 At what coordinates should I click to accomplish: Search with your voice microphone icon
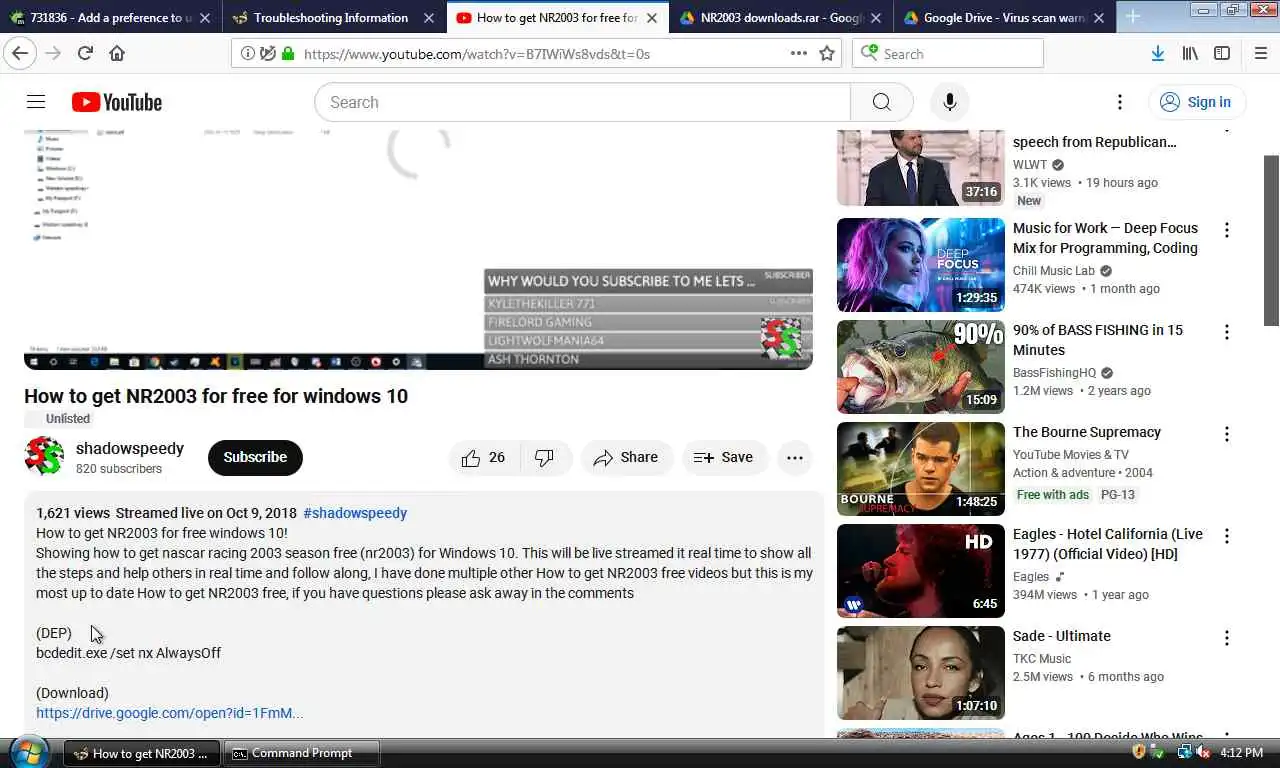pyautogui.click(x=950, y=102)
